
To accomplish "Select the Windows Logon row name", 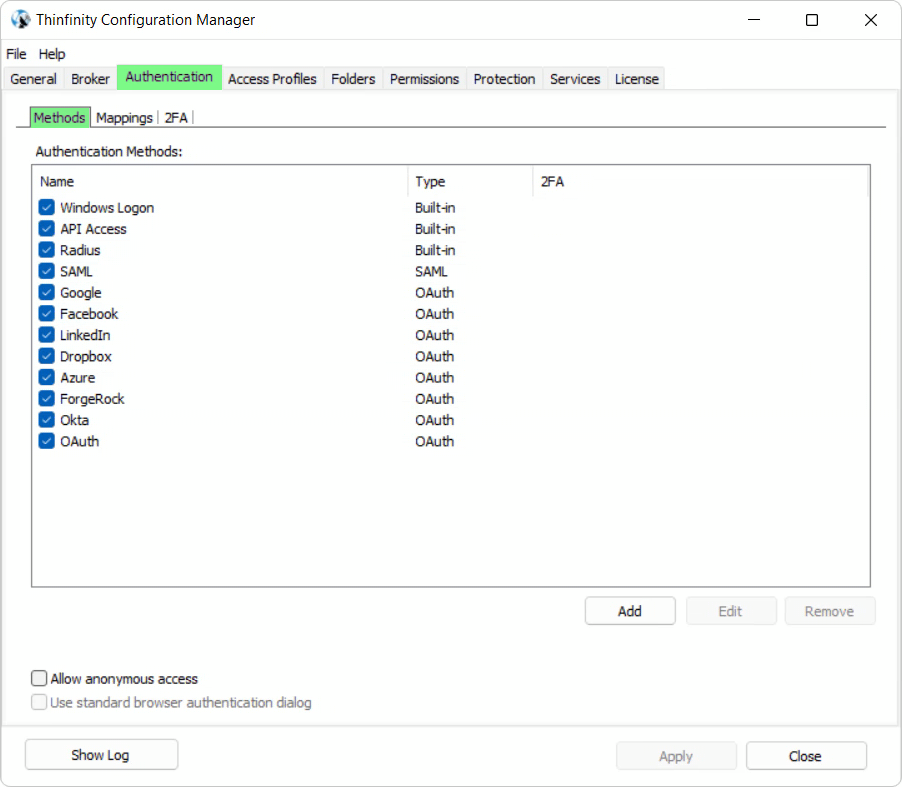I will [107, 208].
